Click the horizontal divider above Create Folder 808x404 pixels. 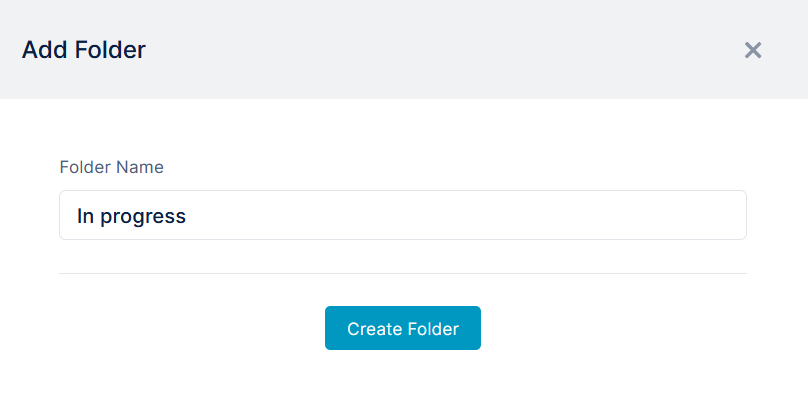click(402, 274)
